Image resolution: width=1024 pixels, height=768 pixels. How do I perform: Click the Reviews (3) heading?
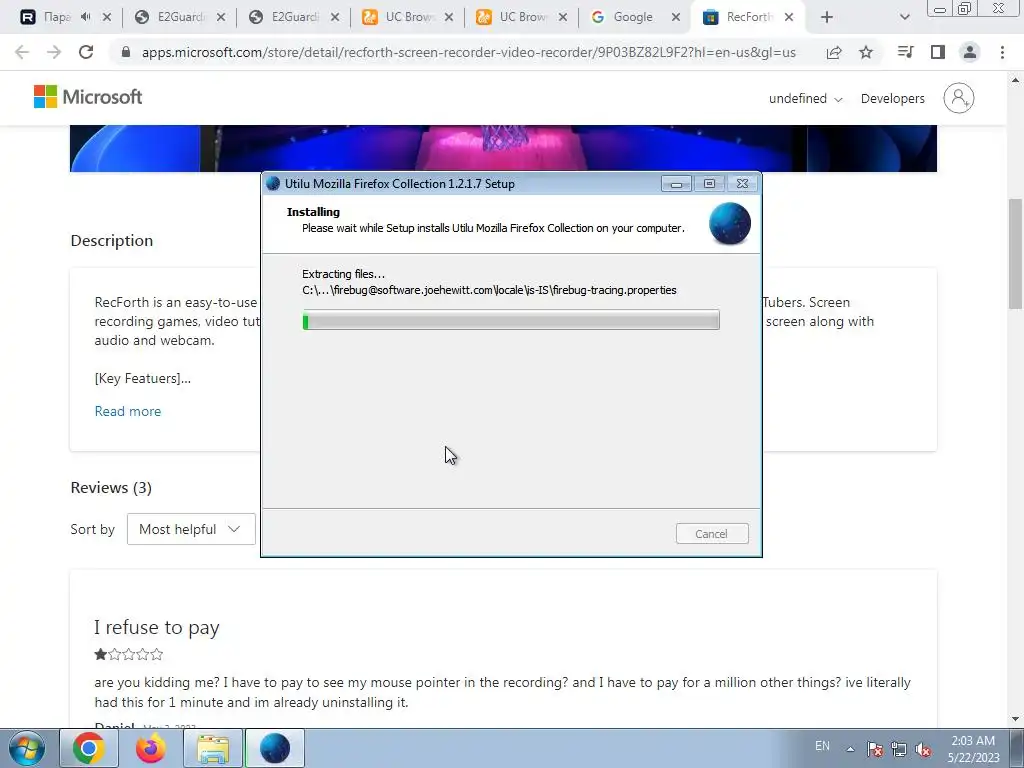[111, 488]
